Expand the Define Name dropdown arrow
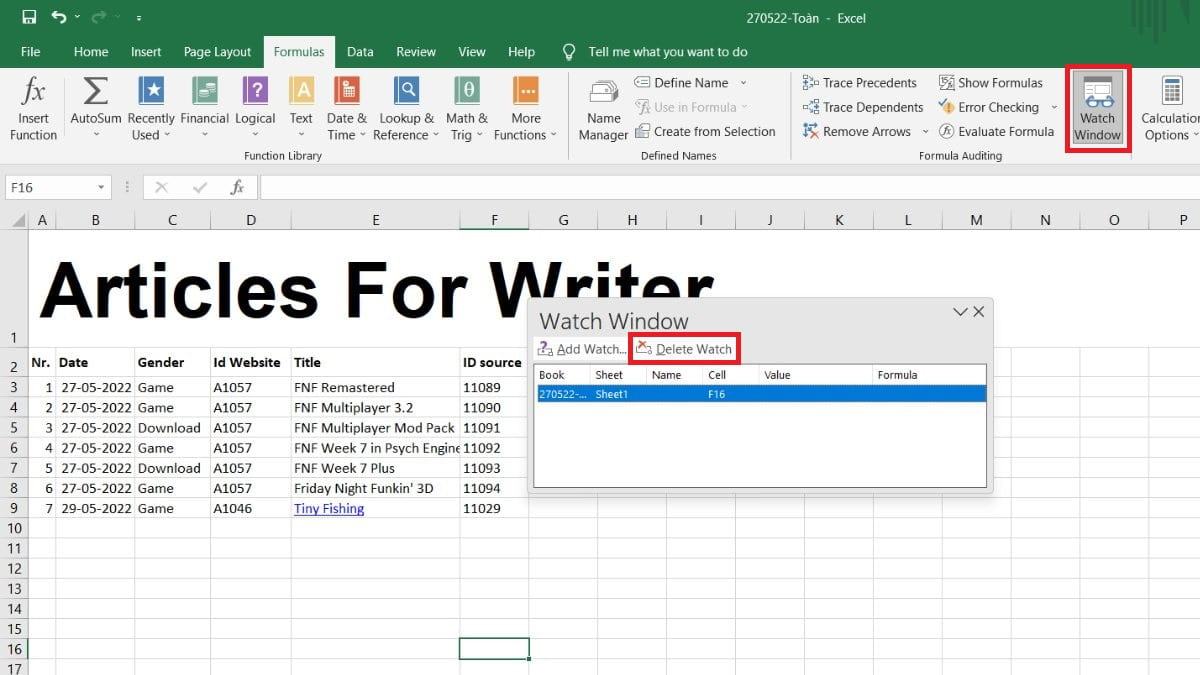 743,83
